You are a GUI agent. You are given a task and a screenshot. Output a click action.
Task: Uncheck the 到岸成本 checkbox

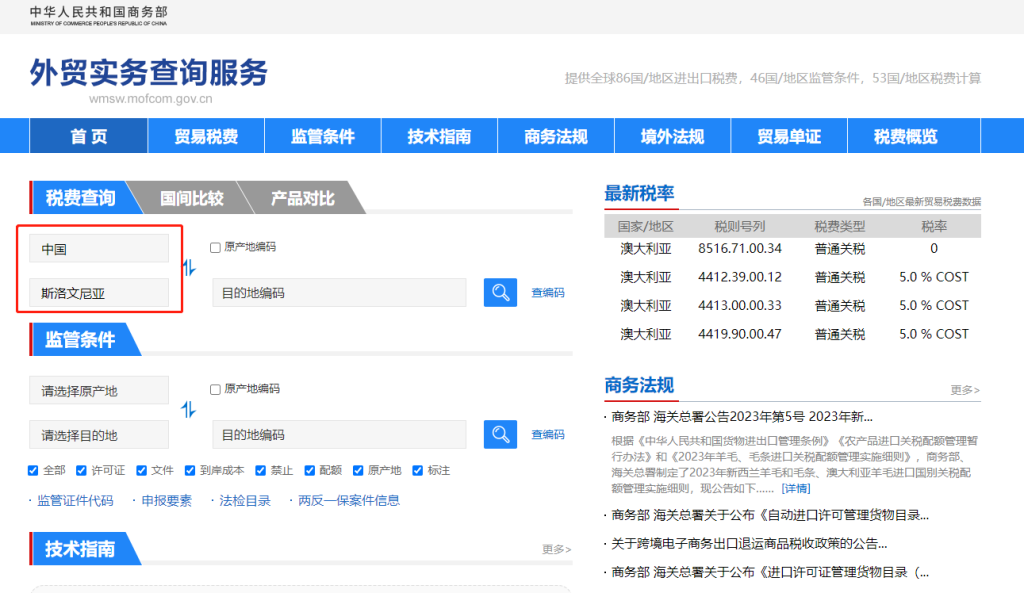tap(190, 470)
